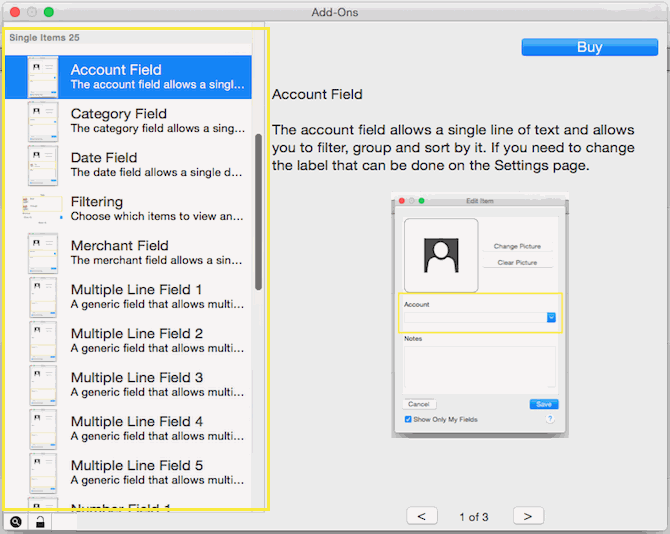Click the Account Field thumbnail icon

(43, 77)
